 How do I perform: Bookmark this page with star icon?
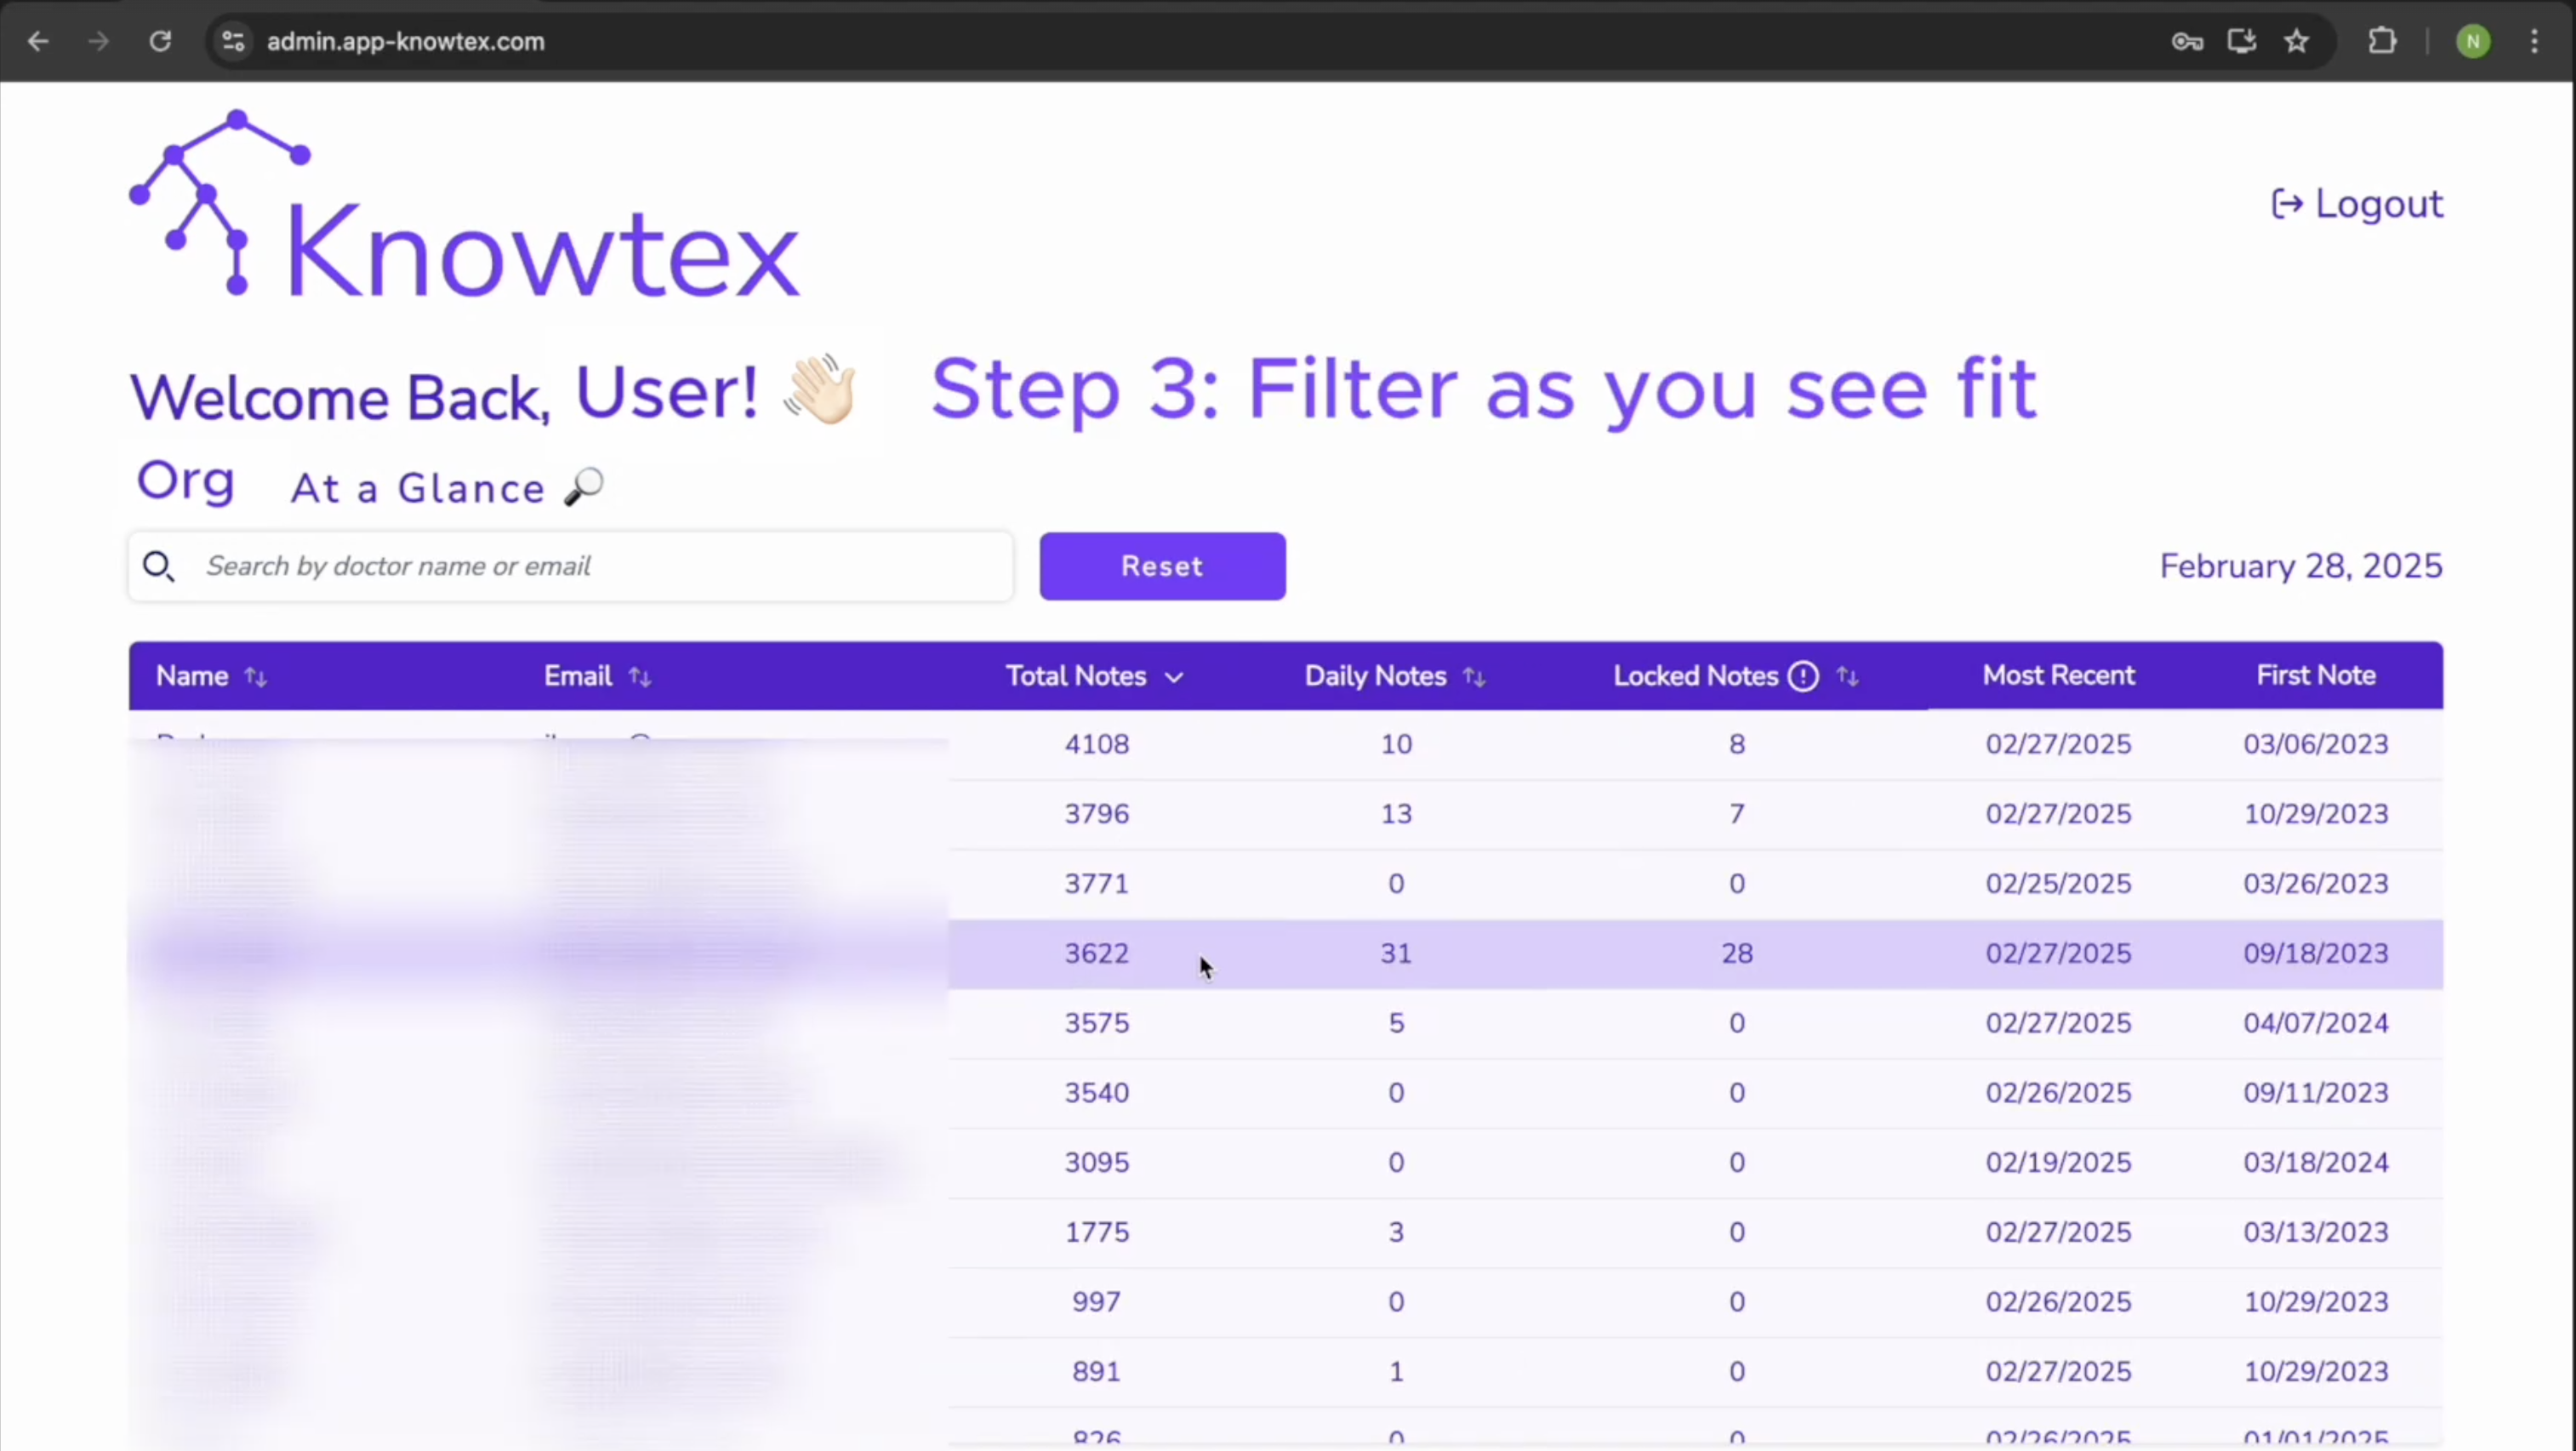point(2297,41)
